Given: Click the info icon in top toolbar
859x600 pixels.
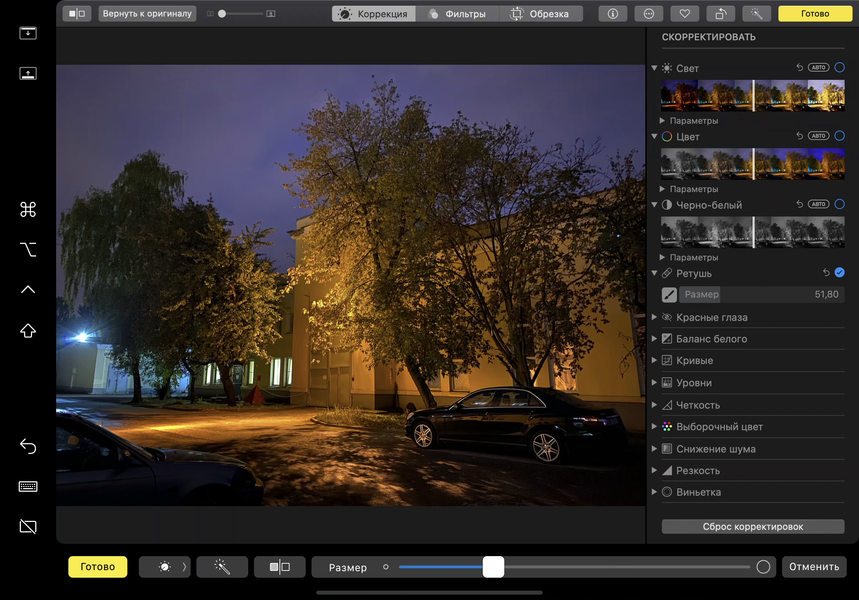Looking at the screenshot, I should point(612,14).
